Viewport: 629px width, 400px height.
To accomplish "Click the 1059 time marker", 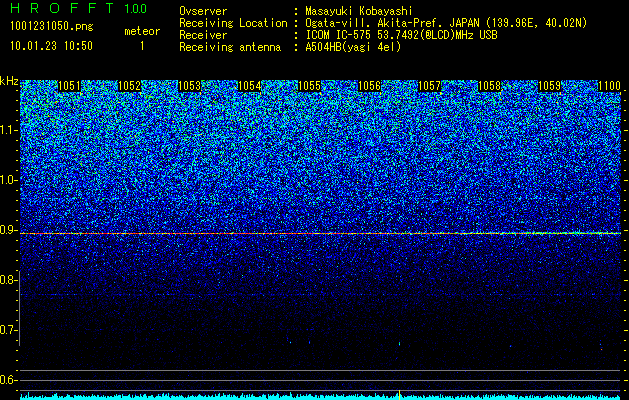I will tap(550, 86).
